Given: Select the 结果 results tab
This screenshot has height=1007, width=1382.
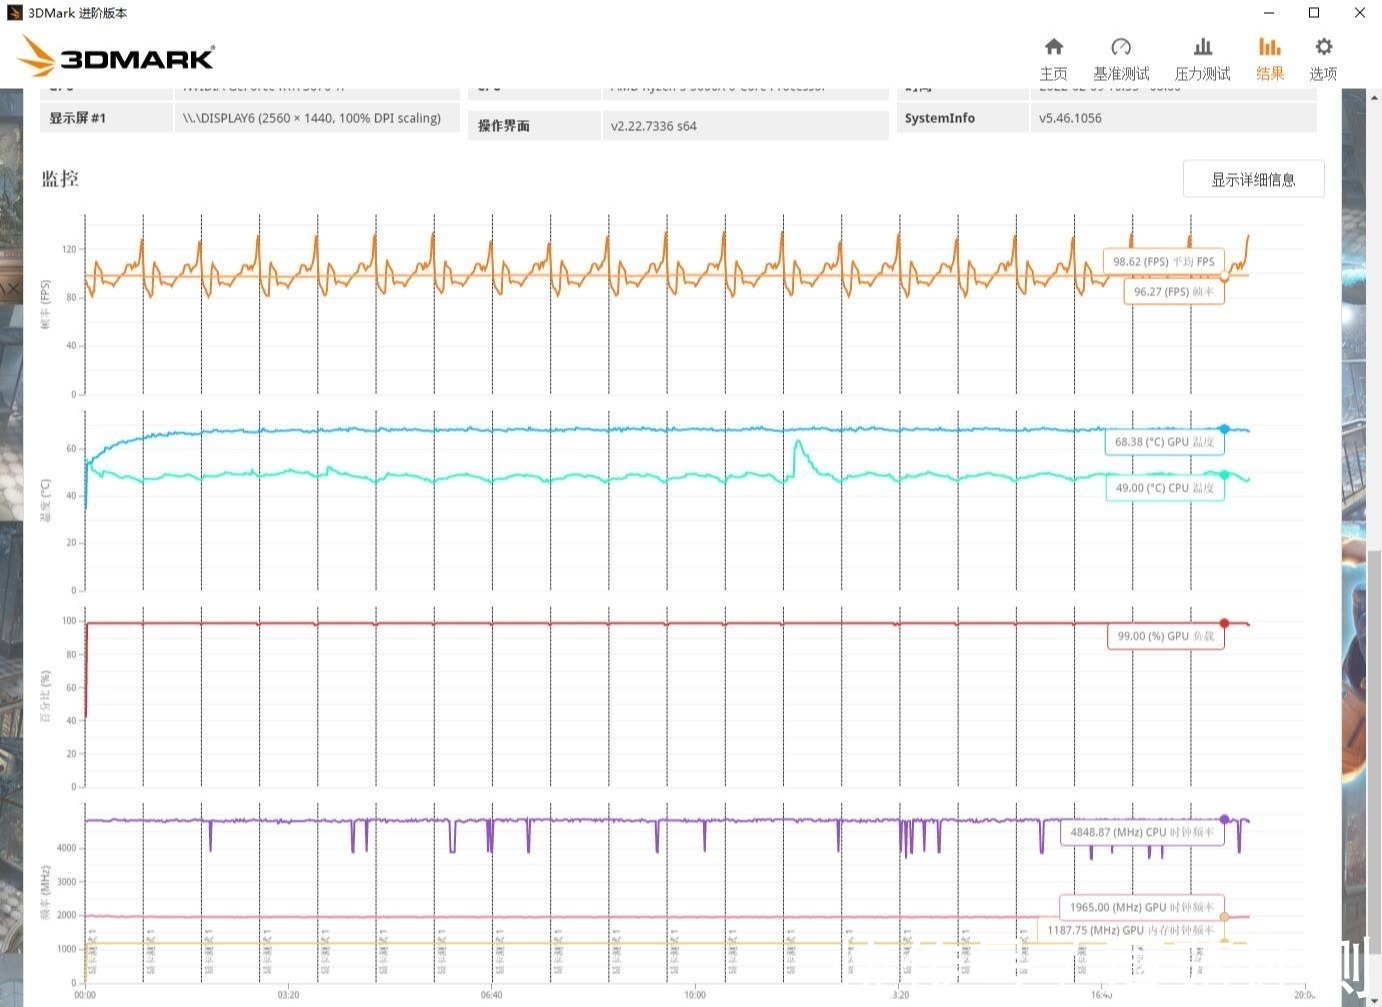Looking at the screenshot, I should click(x=1270, y=59).
